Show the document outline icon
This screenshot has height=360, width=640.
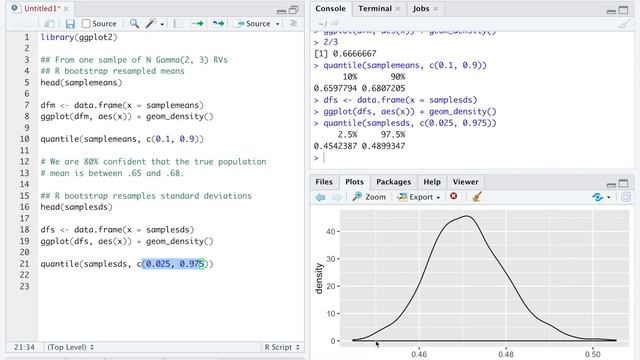point(293,24)
